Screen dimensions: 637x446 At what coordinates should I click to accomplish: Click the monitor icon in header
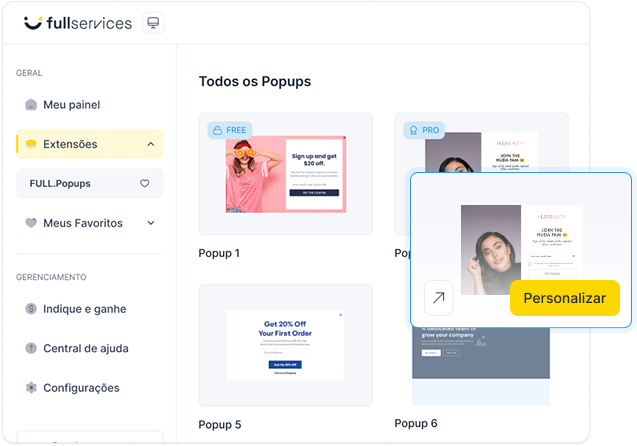pyautogui.click(x=153, y=23)
